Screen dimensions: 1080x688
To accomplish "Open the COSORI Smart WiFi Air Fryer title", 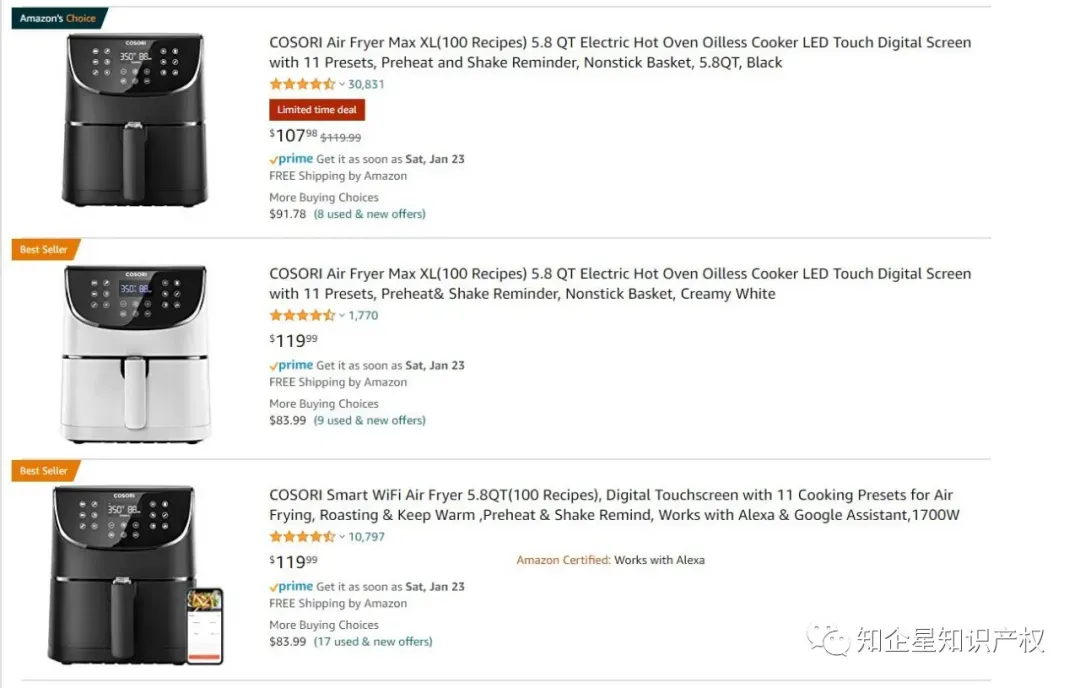I will tap(614, 505).
